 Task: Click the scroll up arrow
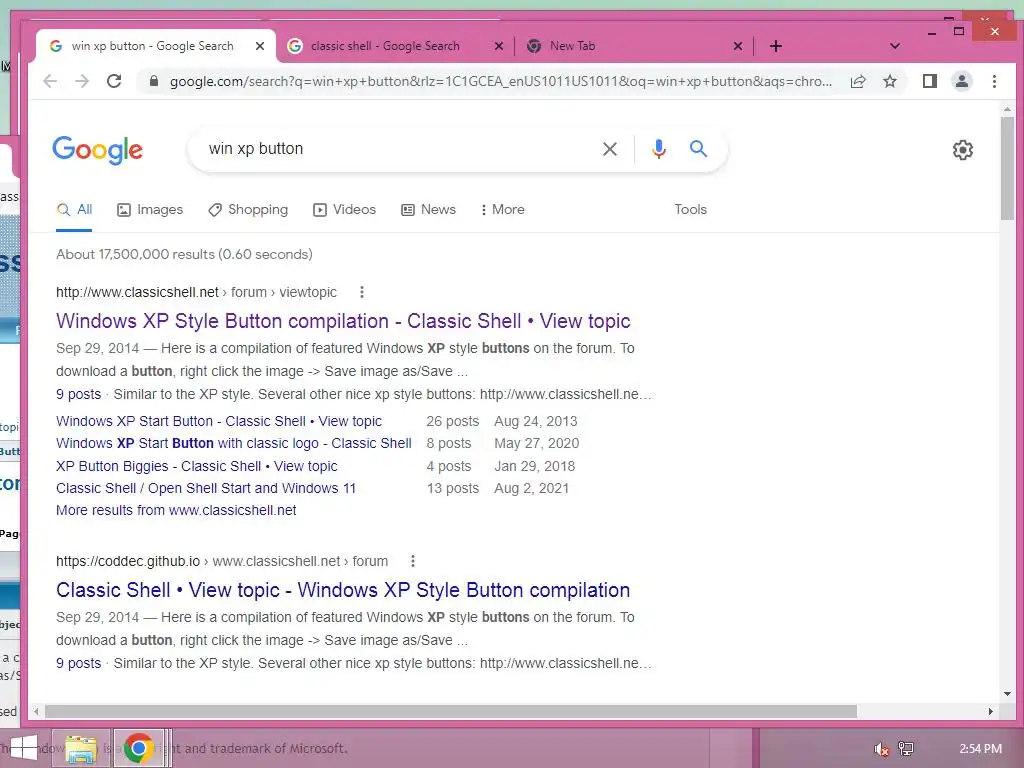tap(1008, 110)
